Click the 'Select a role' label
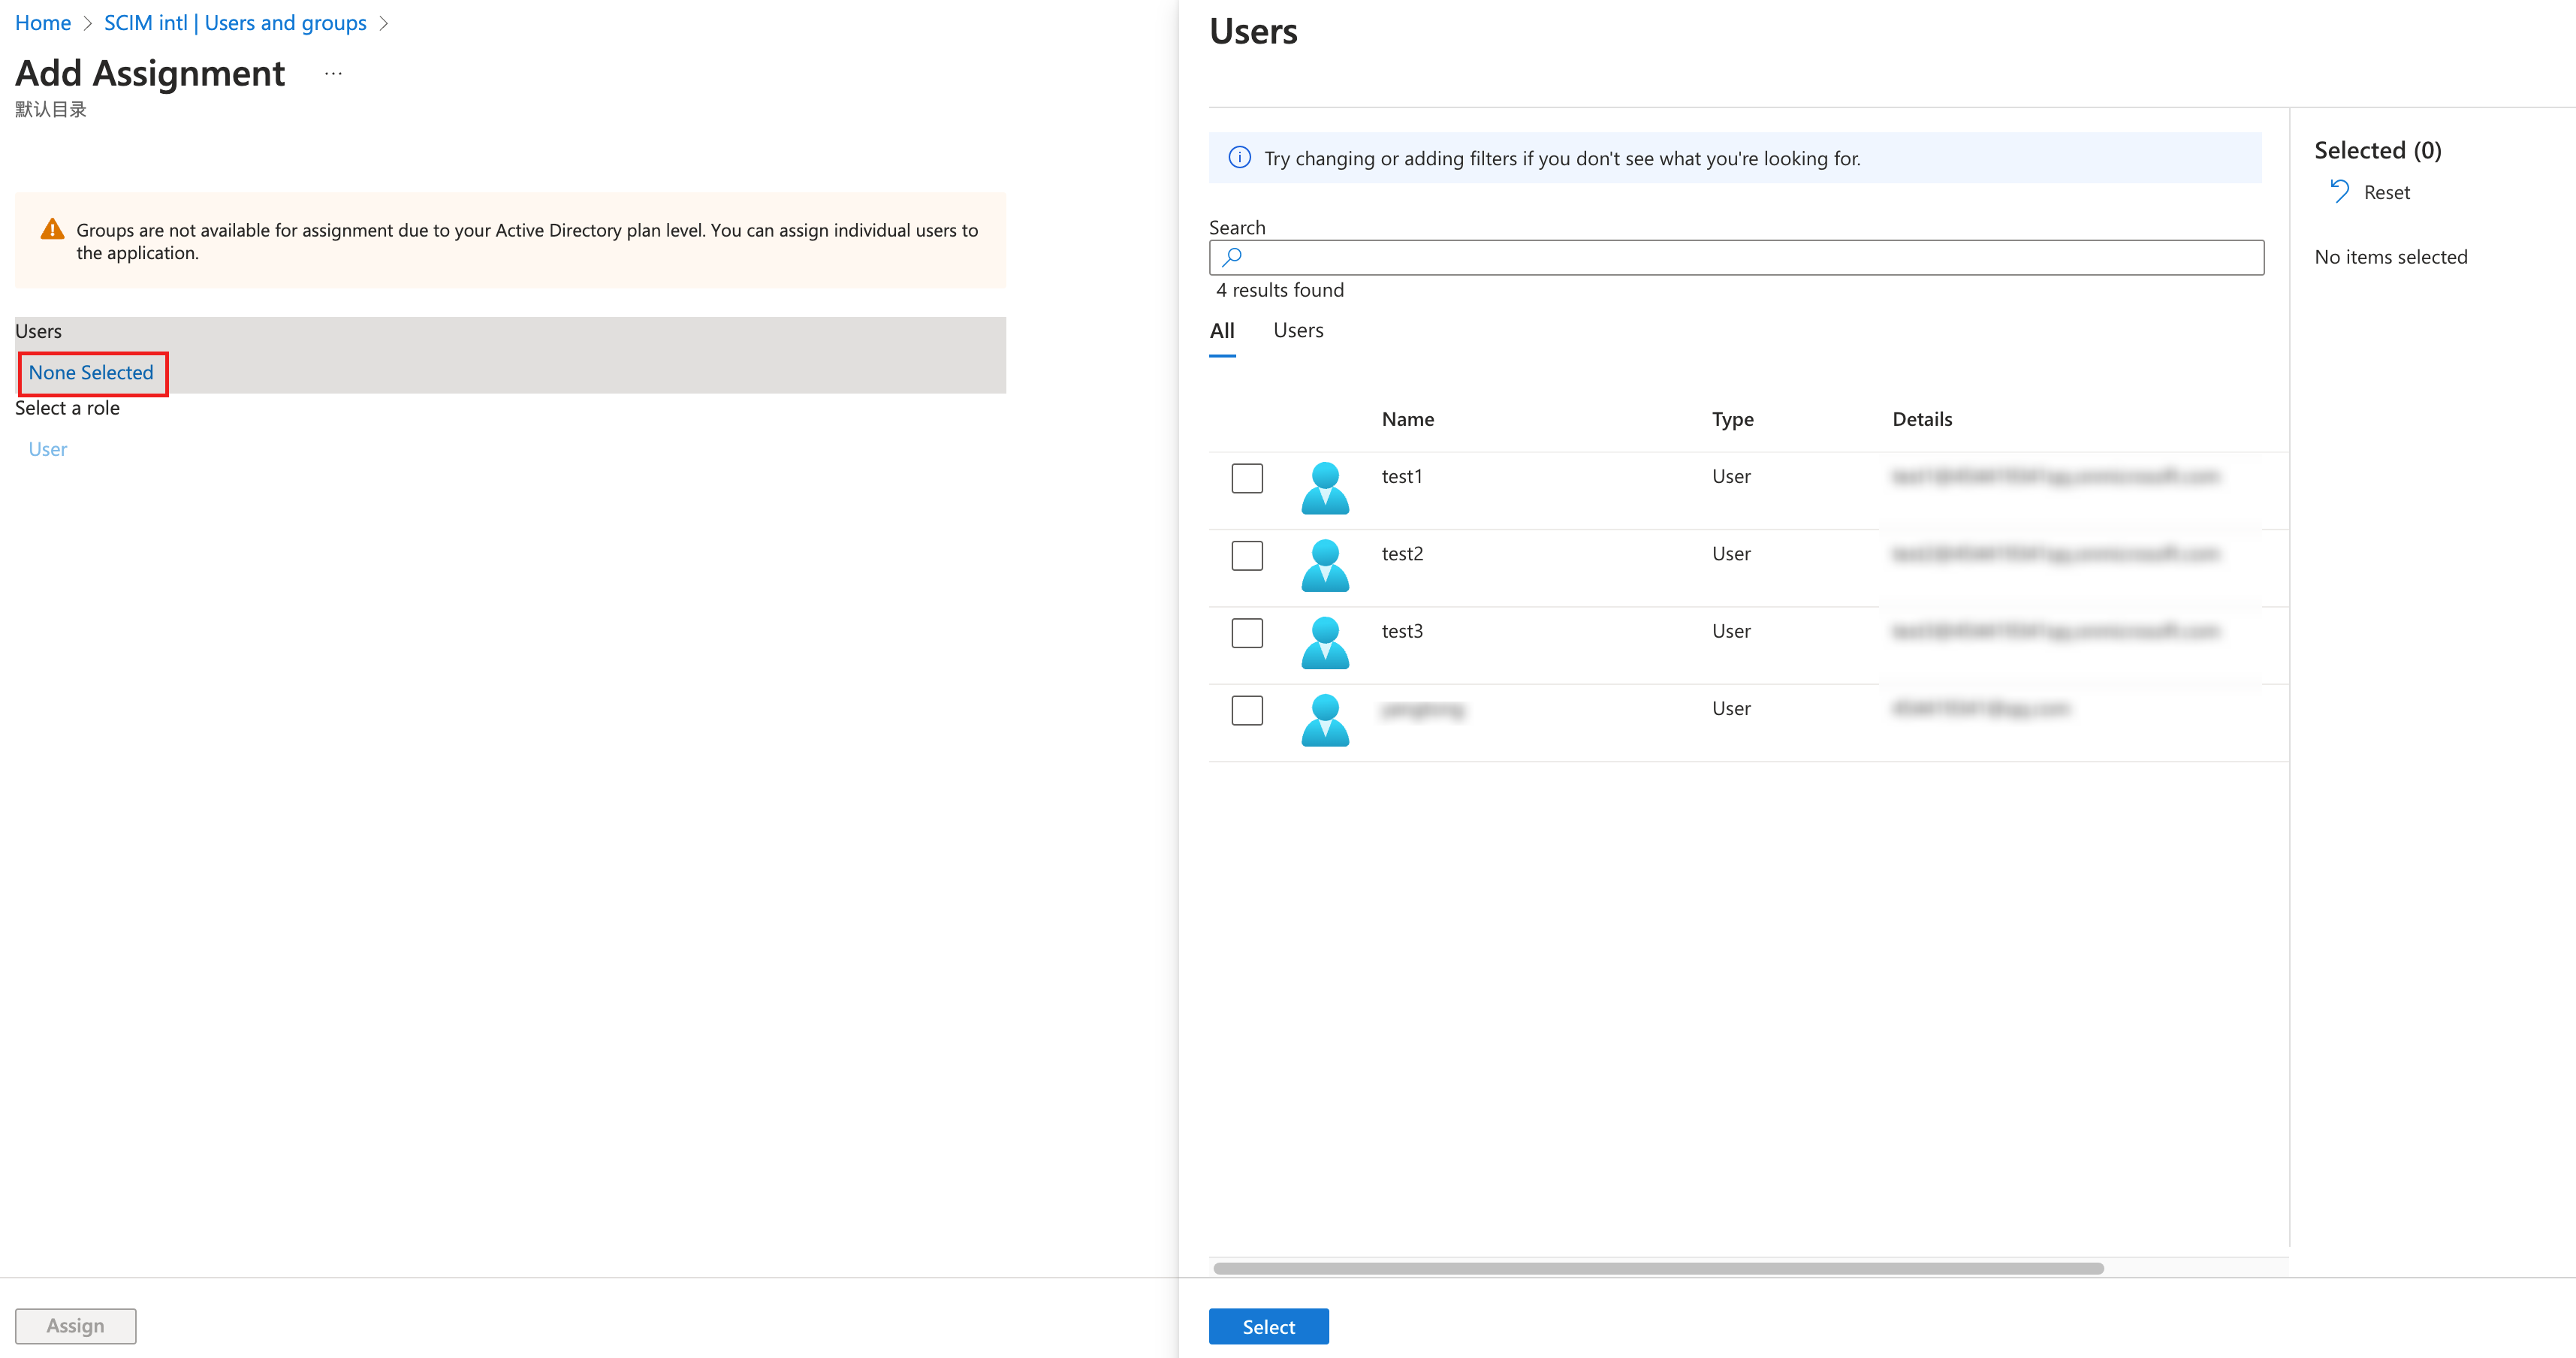Screen dimensions: 2576x1358 67,408
